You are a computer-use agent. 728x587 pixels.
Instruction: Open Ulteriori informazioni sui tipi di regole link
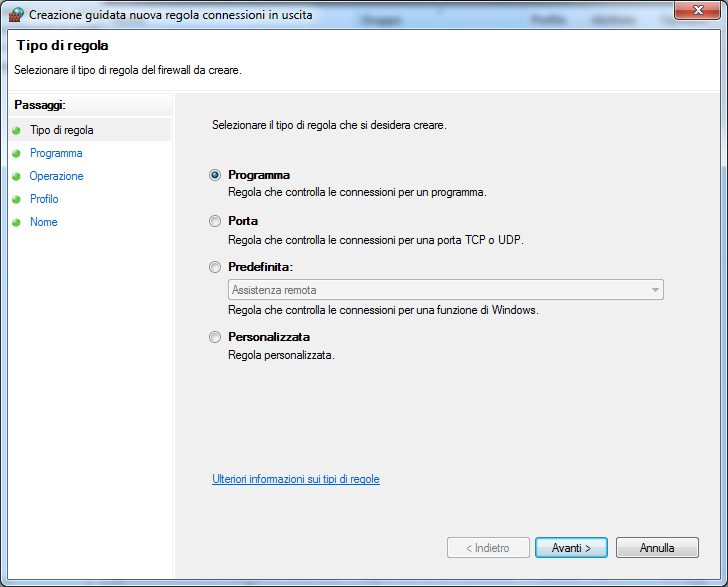[x=296, y=479]
